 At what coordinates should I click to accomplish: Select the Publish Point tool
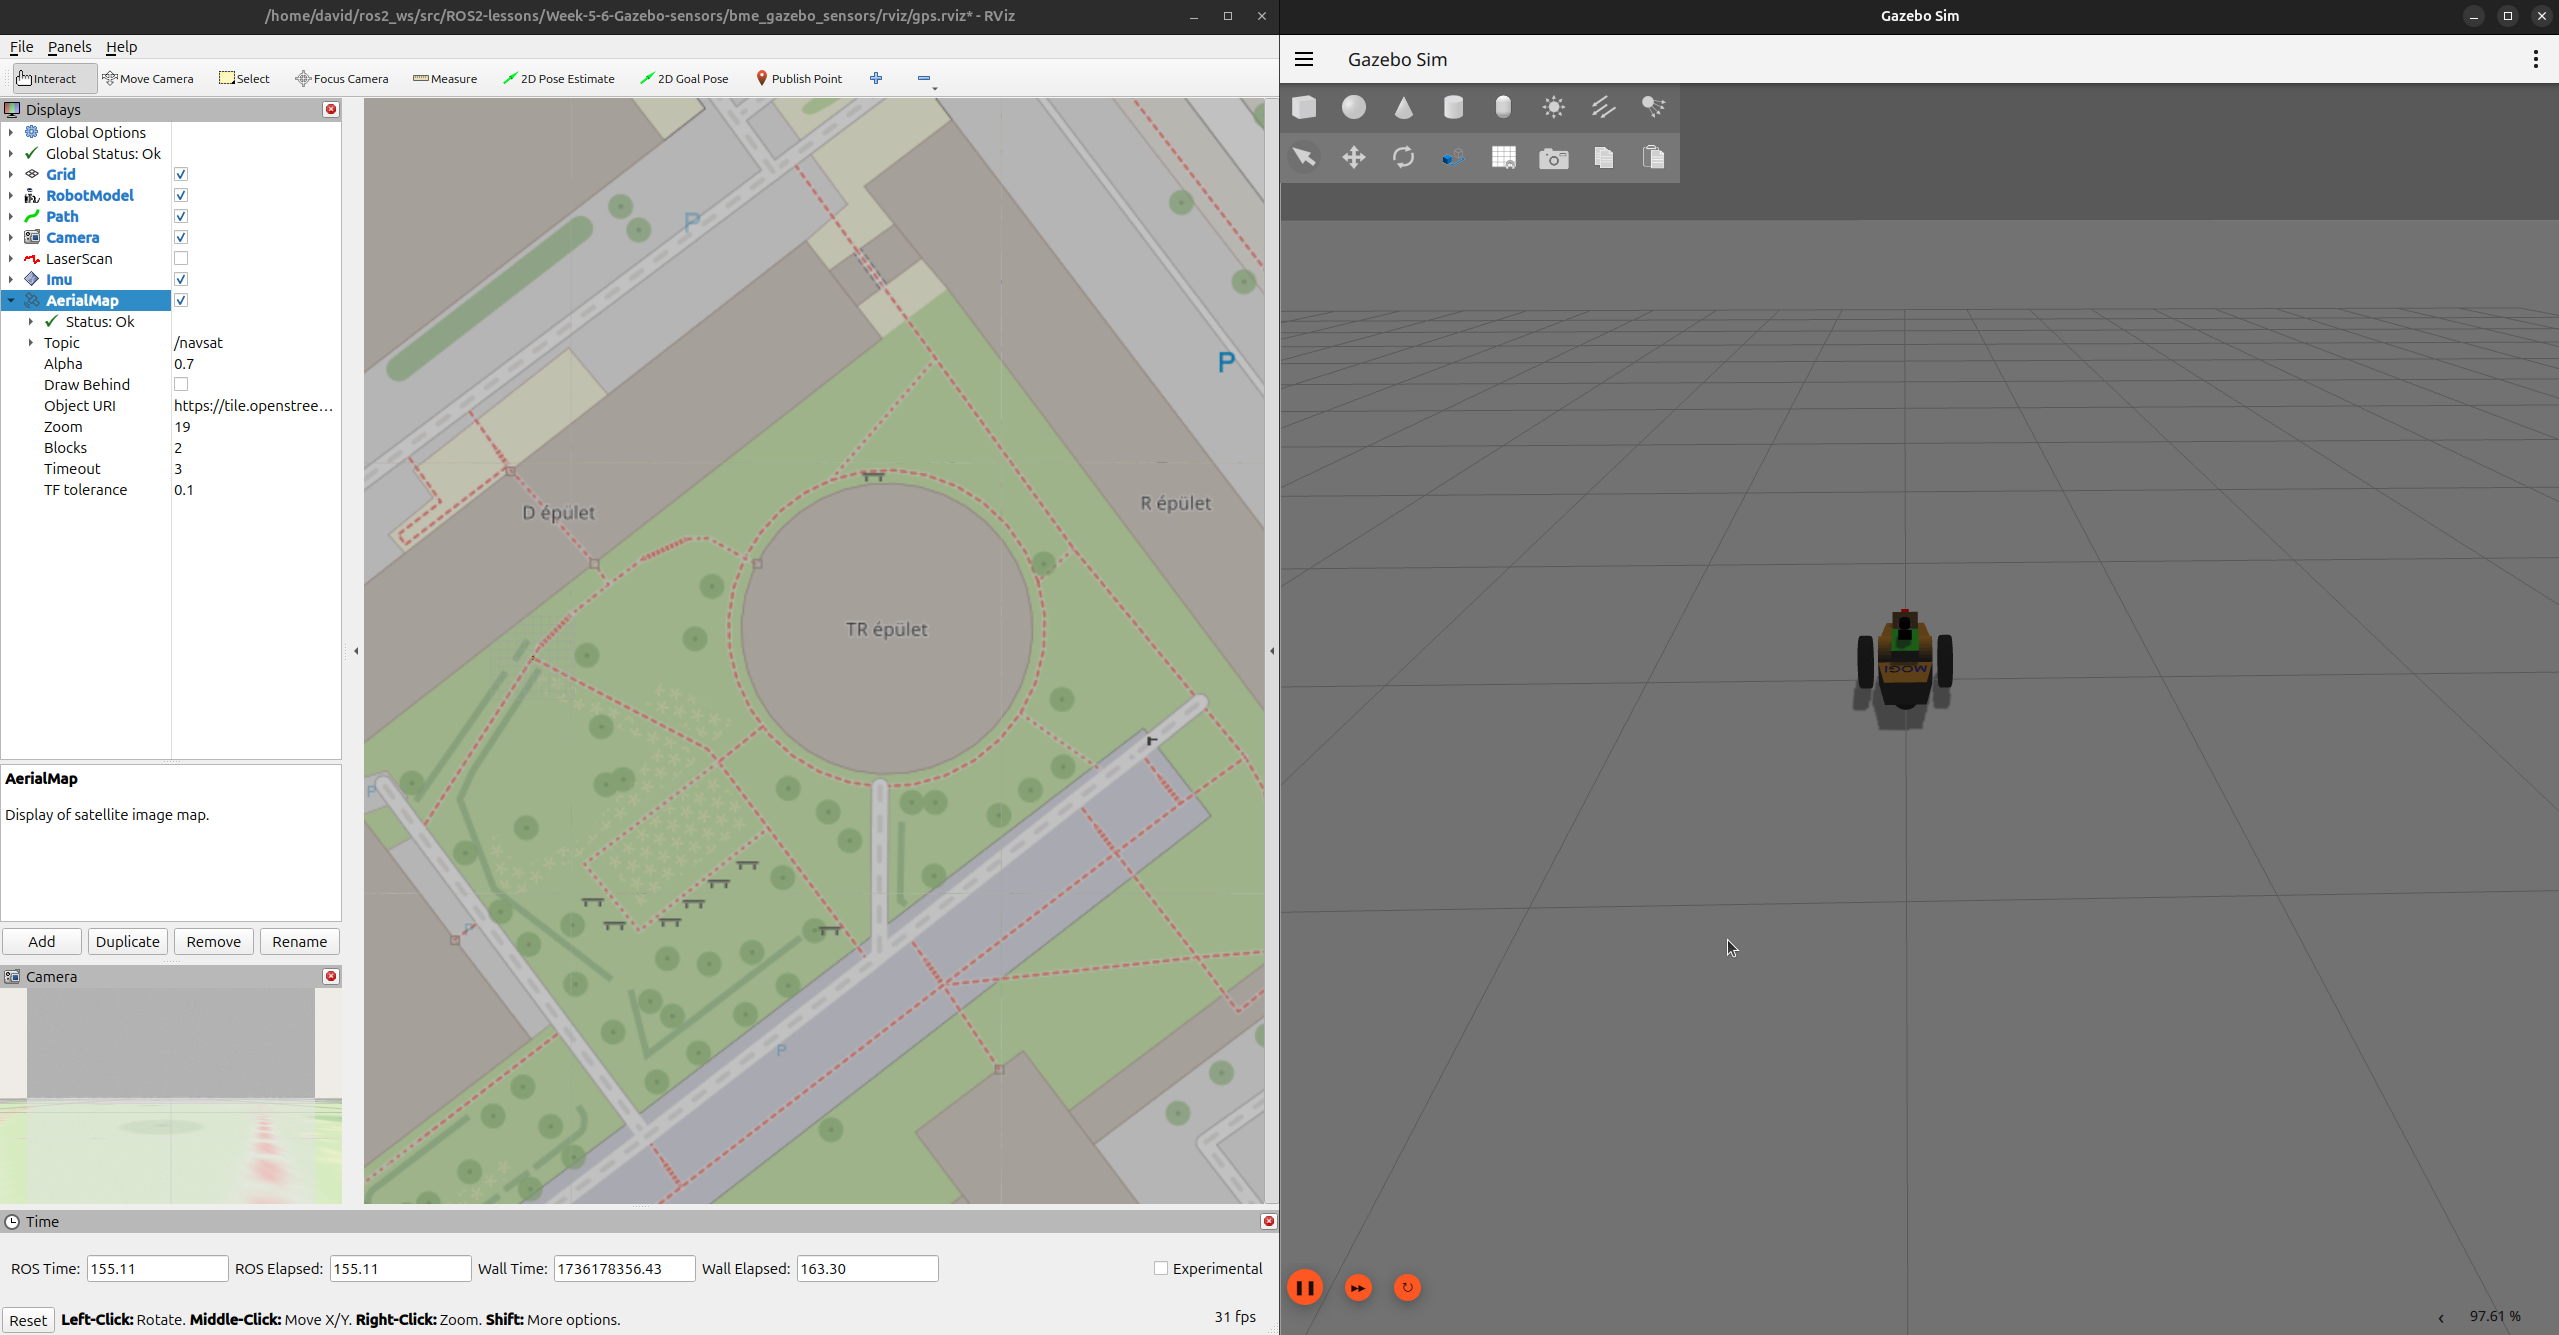[798, 78]
